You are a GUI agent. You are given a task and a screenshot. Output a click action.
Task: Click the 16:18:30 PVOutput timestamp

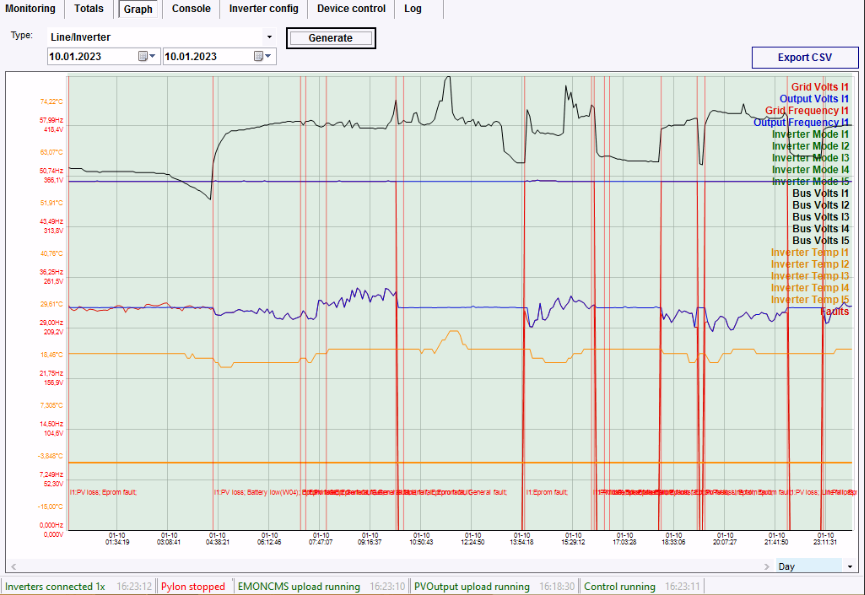(557, 586)
